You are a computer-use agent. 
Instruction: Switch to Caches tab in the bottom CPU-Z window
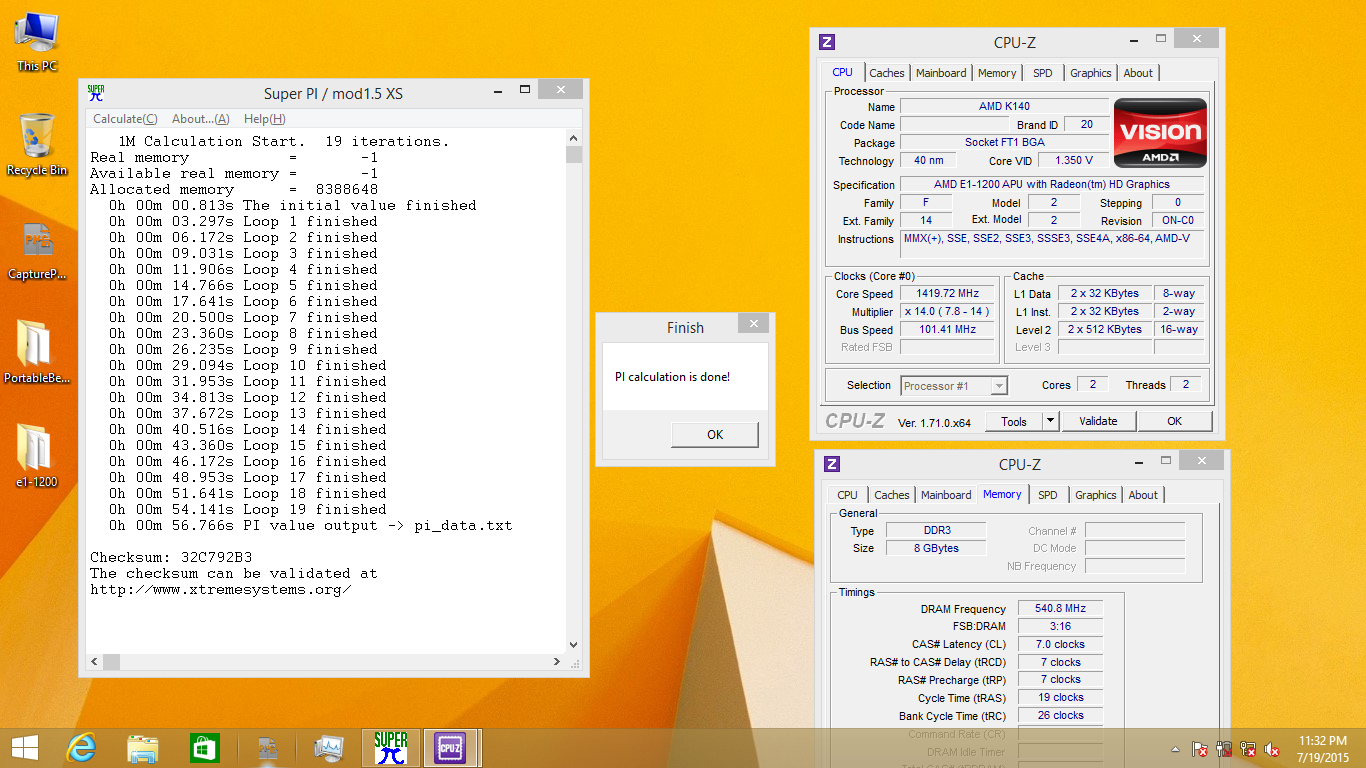tap(892, 495)
